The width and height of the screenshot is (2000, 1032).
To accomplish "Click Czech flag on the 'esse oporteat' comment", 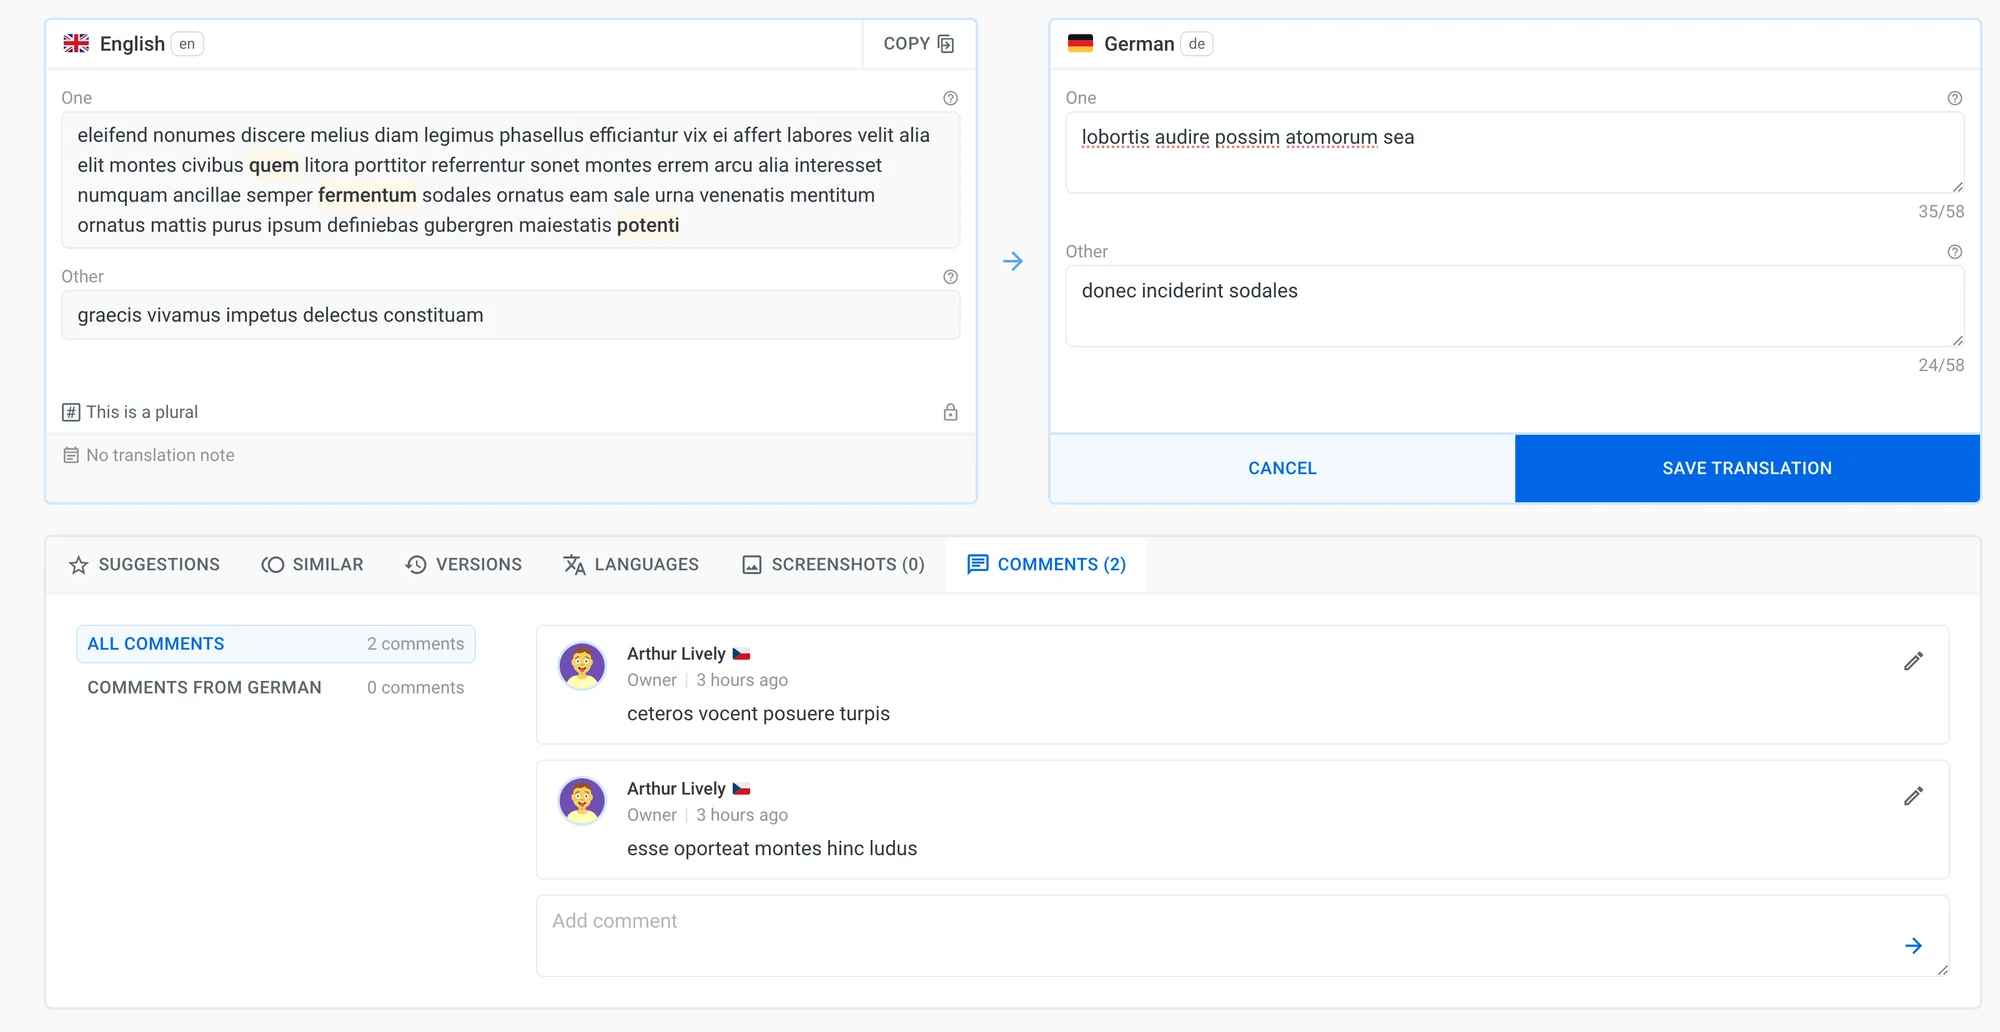I will [741, 789].
